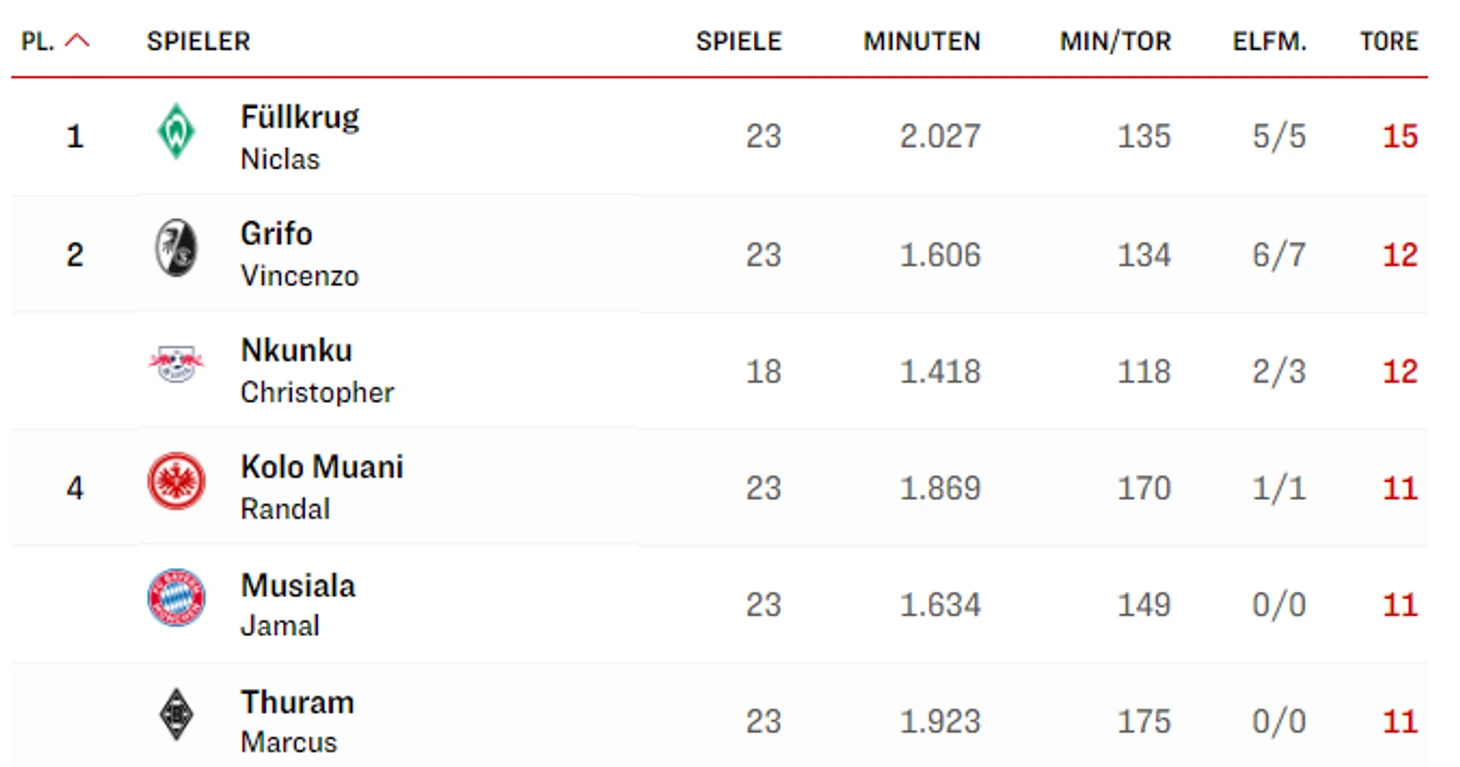This screenshot has height=767, width=1460.
Task: Click the Werder Bremen club crest
Action: click(176, 132)
